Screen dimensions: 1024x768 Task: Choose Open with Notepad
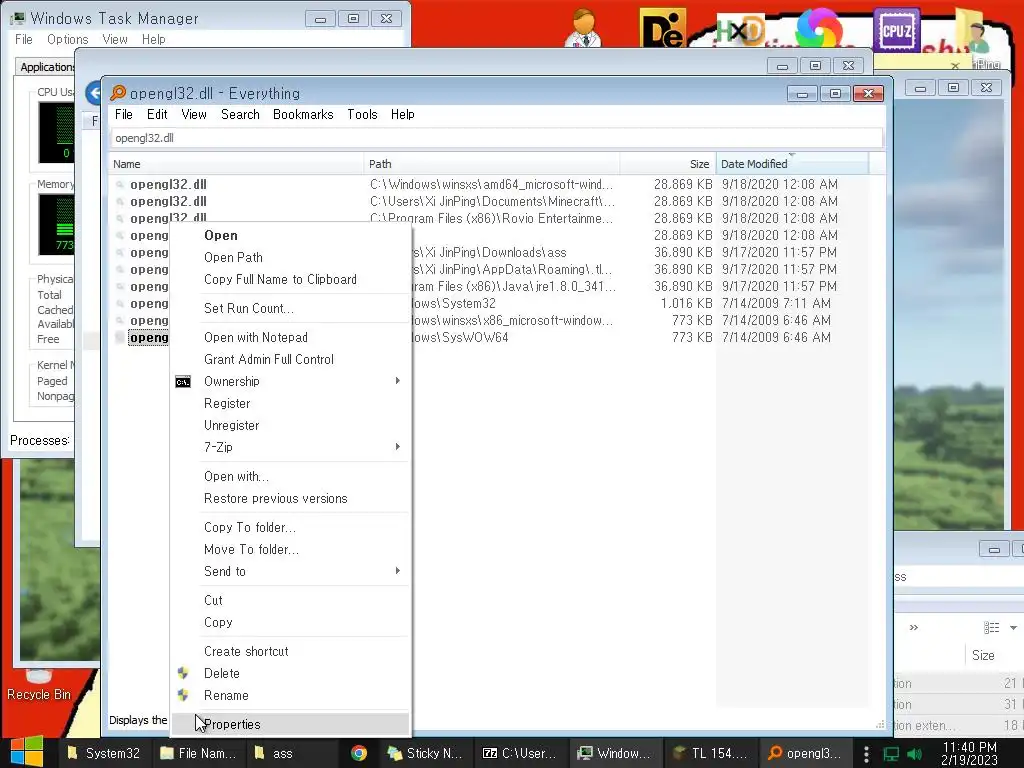(255, 337)
